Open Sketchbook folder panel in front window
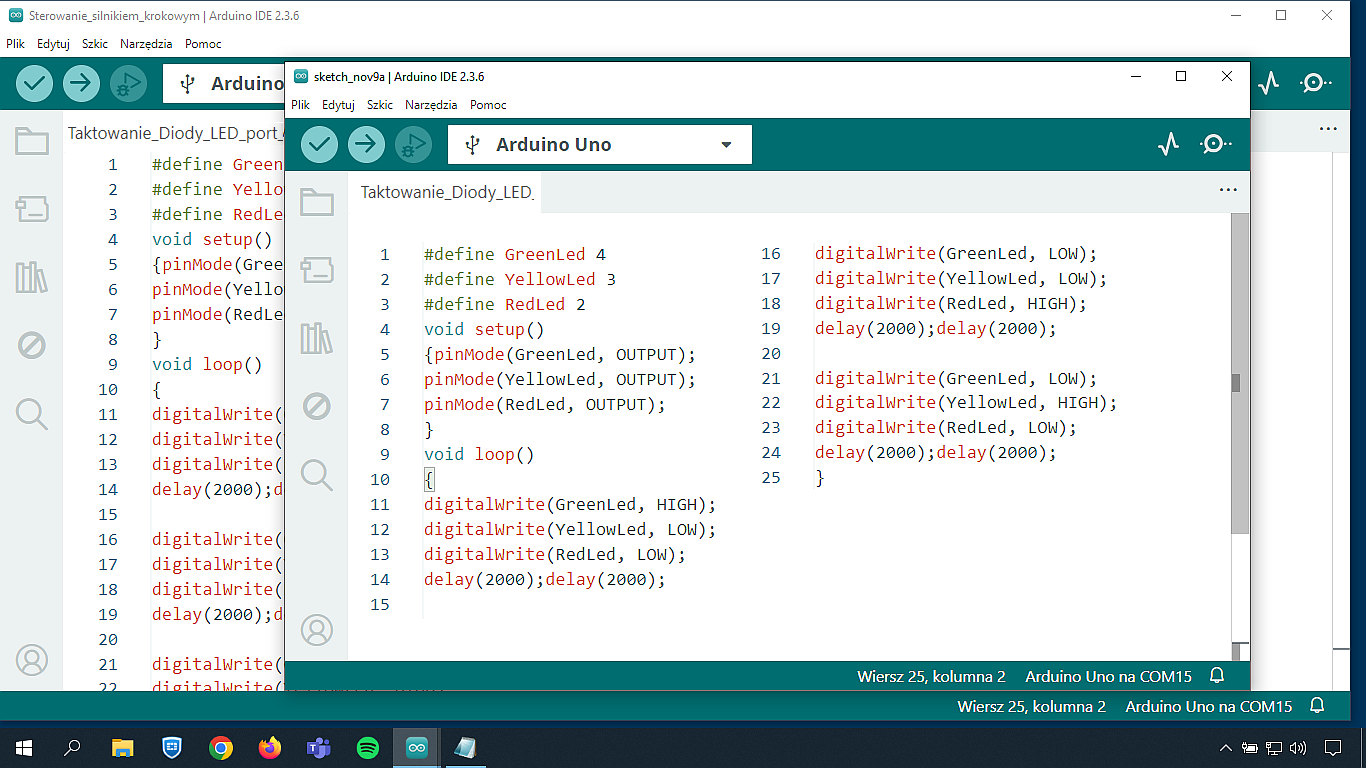Image resolution: width=1366 pixels, height=768 pixels. 317,202
